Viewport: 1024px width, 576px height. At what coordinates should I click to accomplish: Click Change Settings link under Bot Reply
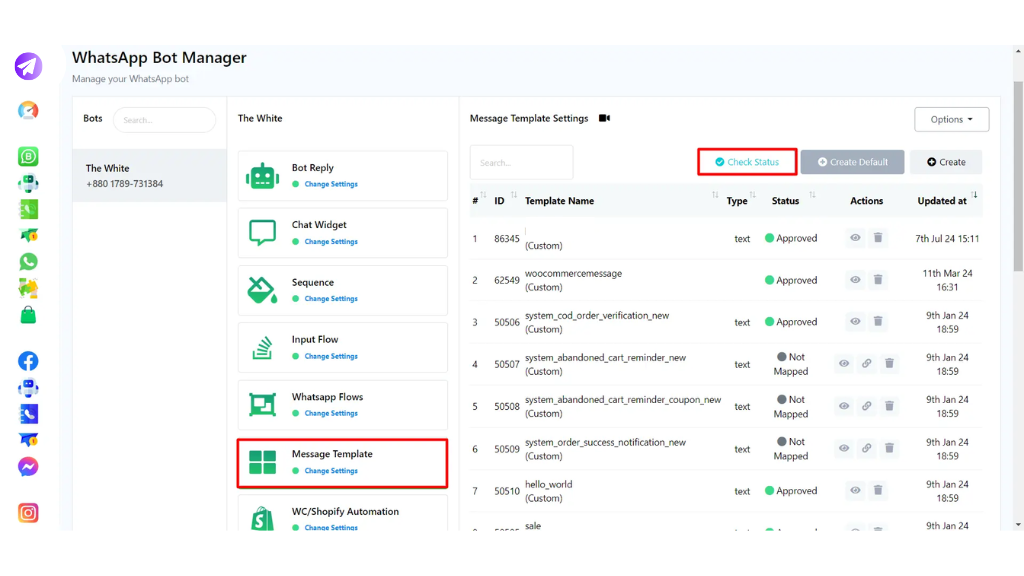331,184
